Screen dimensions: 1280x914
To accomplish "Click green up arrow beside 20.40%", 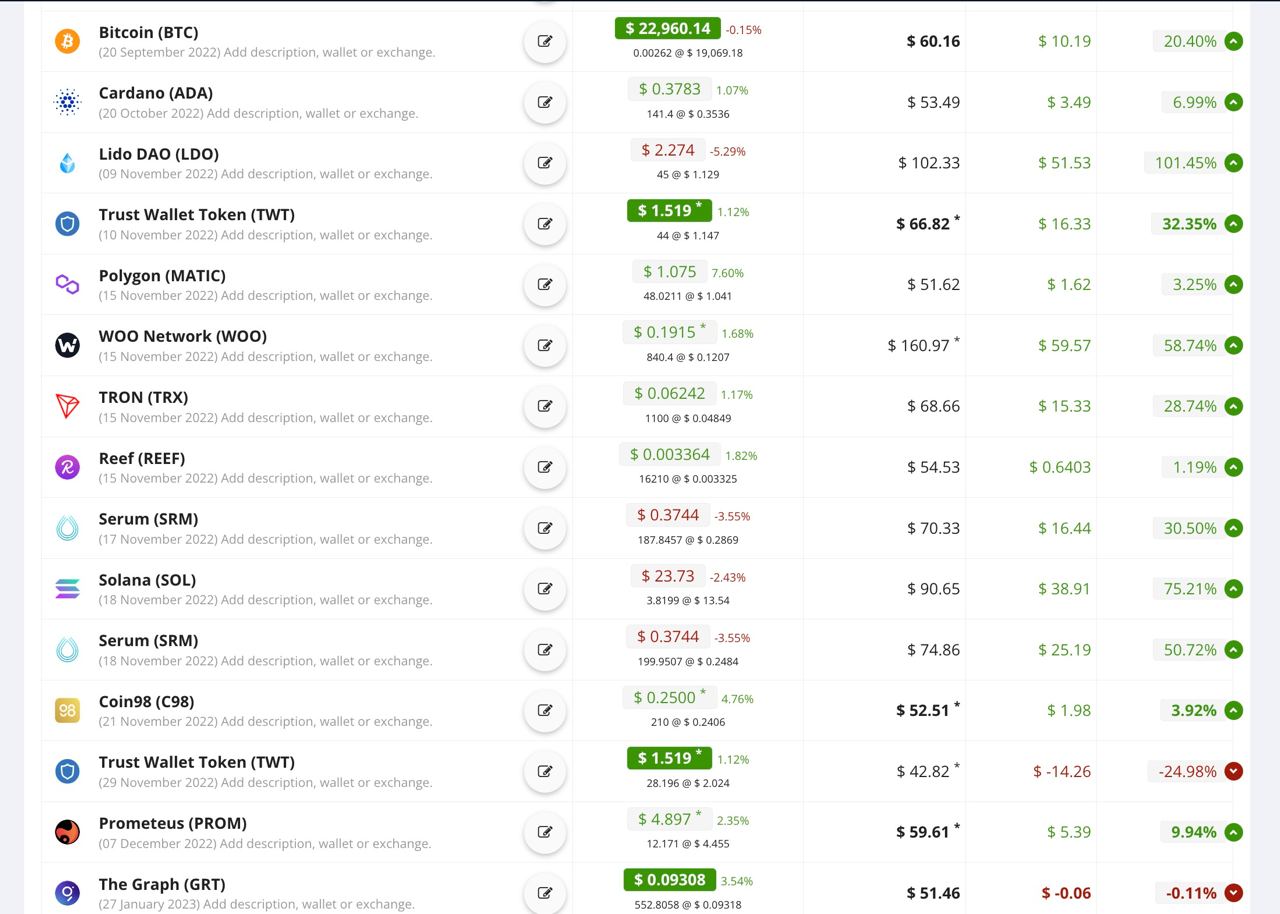I will 1233,41.
